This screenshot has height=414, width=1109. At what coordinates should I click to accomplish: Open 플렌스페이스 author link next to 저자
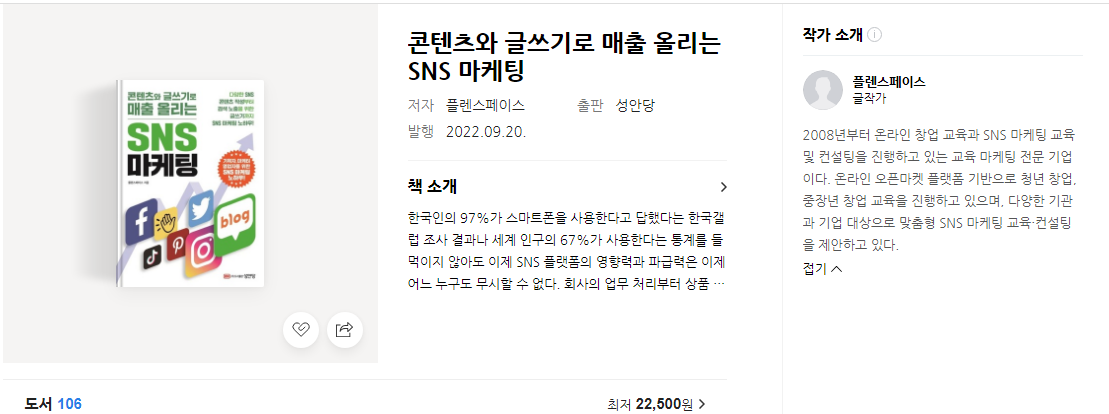485,106
